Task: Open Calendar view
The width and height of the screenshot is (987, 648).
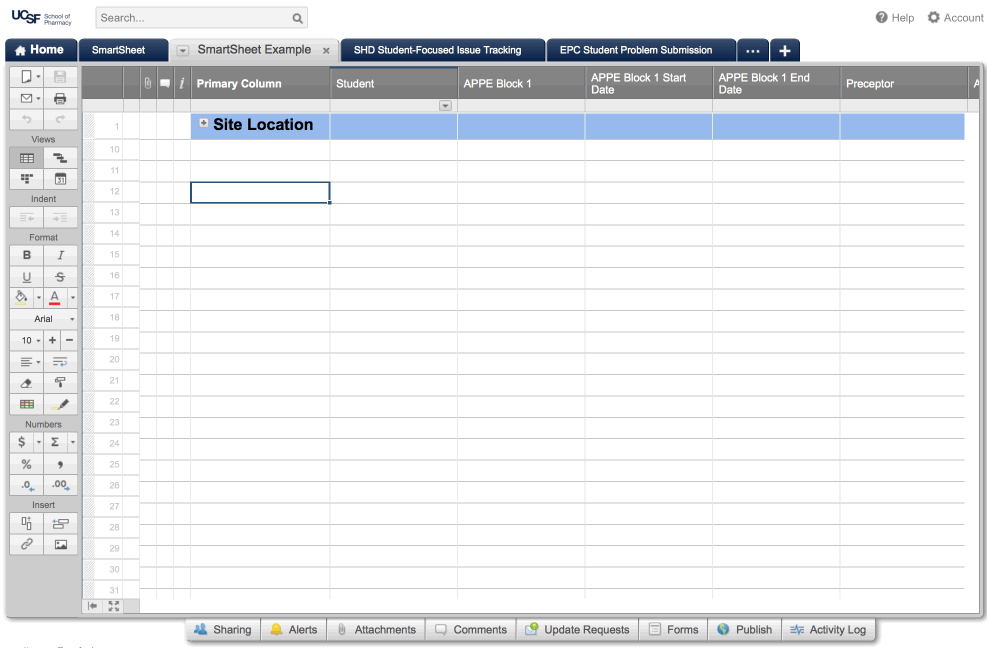Action: coord(60,179)
